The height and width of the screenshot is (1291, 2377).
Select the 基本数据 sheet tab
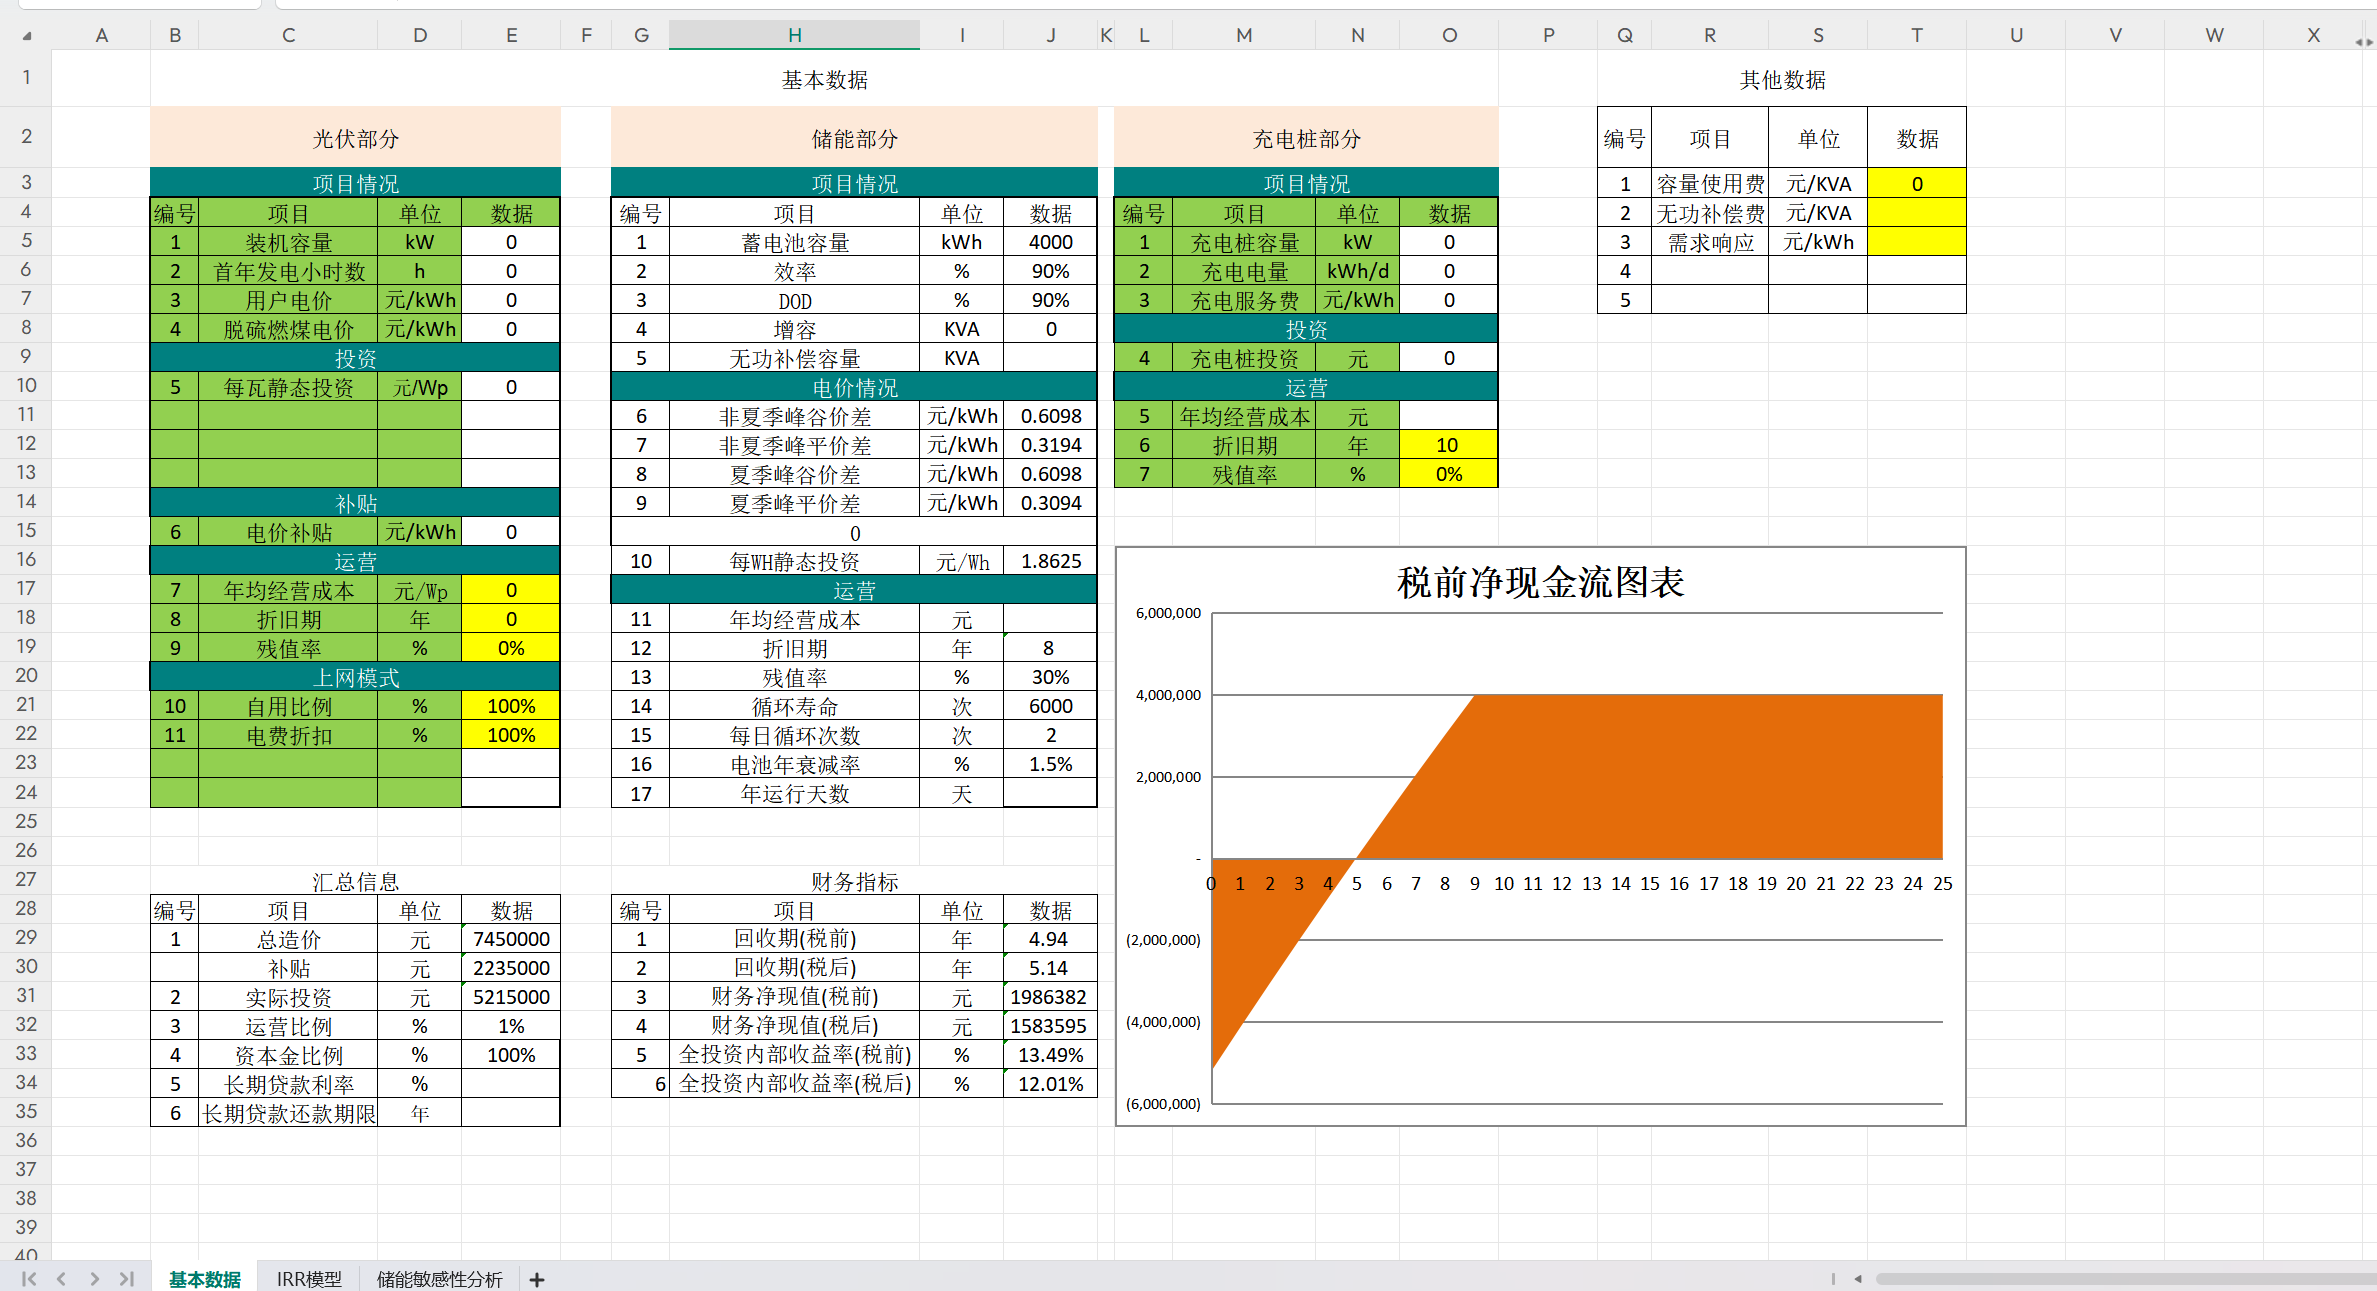pos(204,1280)
